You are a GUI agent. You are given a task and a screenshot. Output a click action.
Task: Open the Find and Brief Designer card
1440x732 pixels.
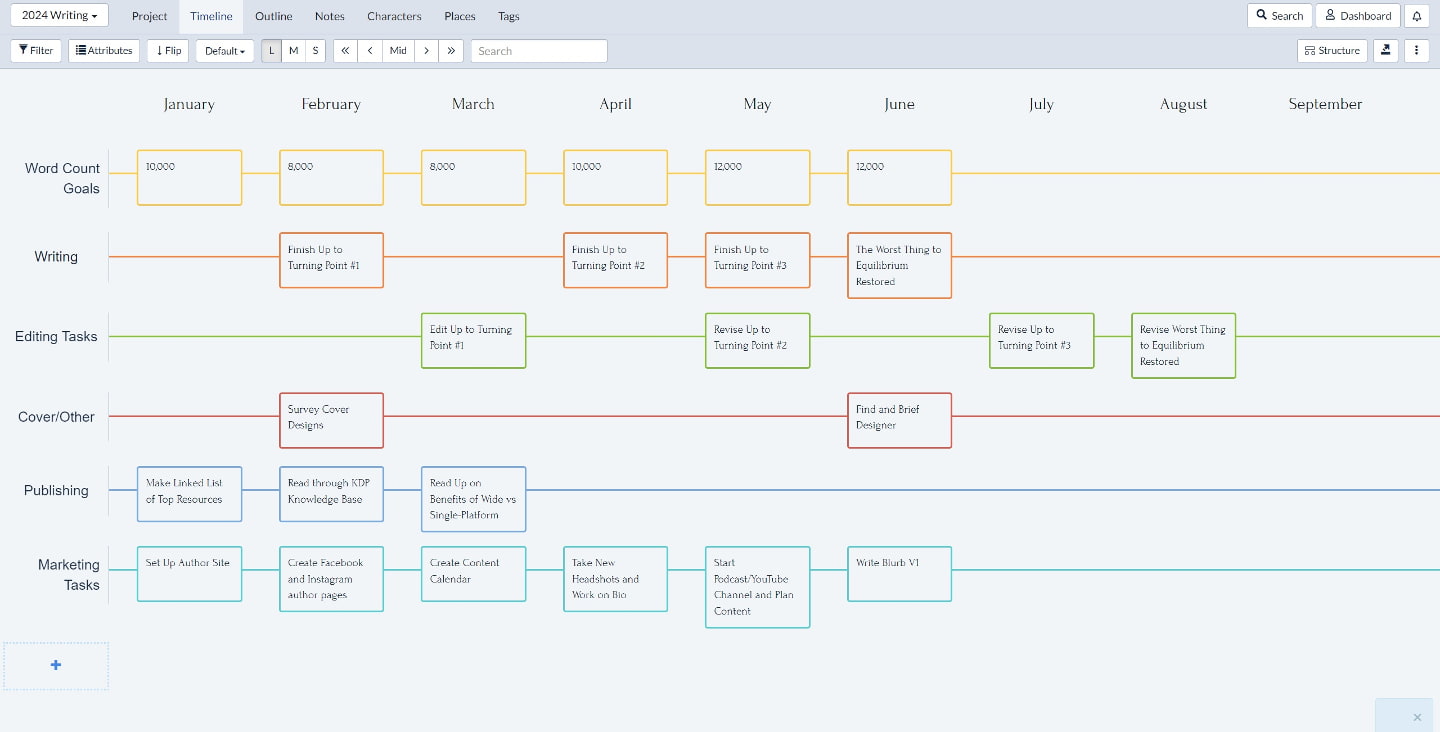[900, 420]
